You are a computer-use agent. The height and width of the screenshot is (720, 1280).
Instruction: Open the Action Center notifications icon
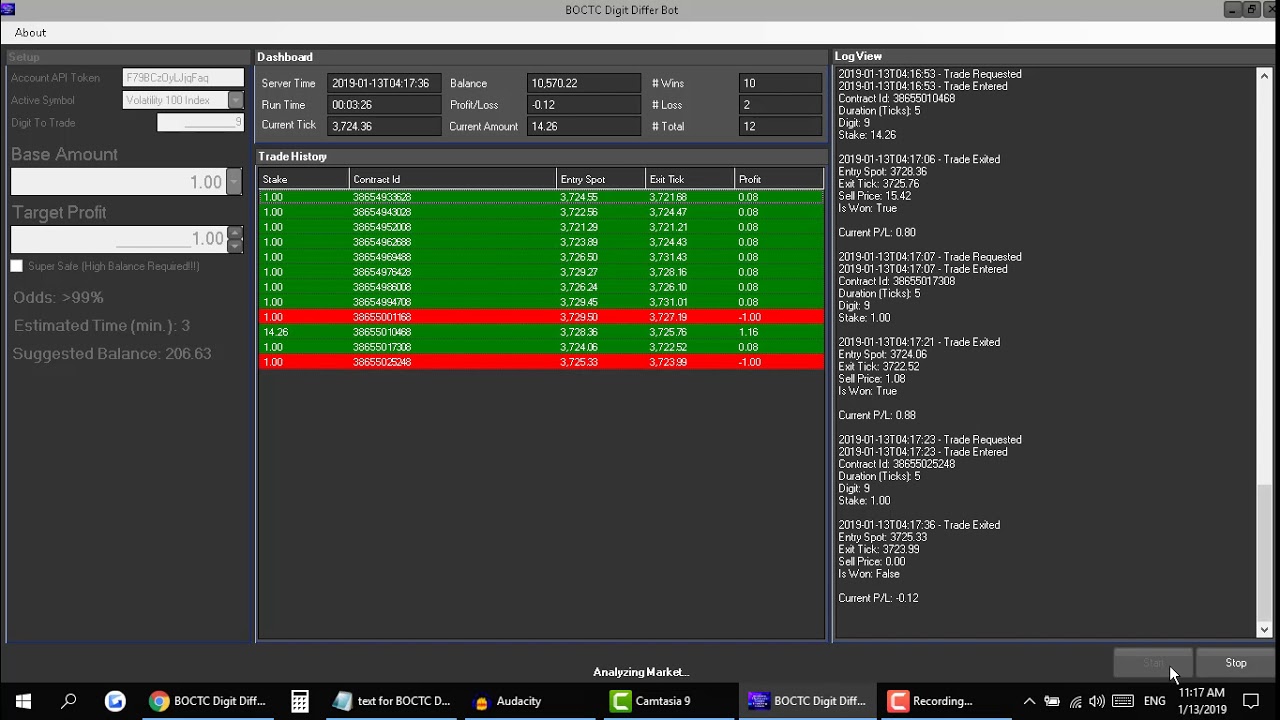point(1251,701)
